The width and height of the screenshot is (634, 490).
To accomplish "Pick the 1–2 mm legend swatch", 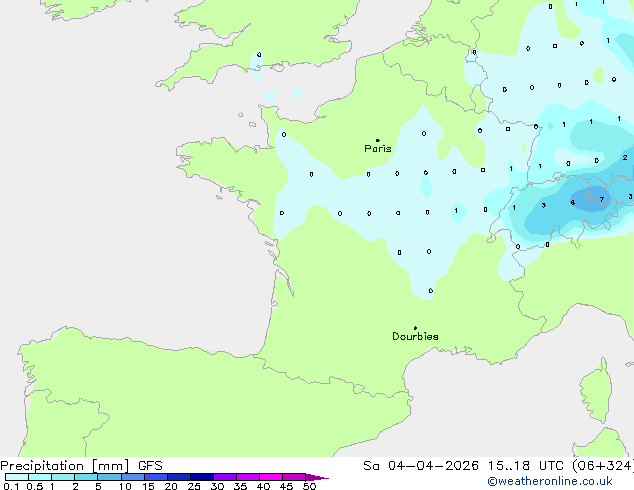I will (63, 477).
